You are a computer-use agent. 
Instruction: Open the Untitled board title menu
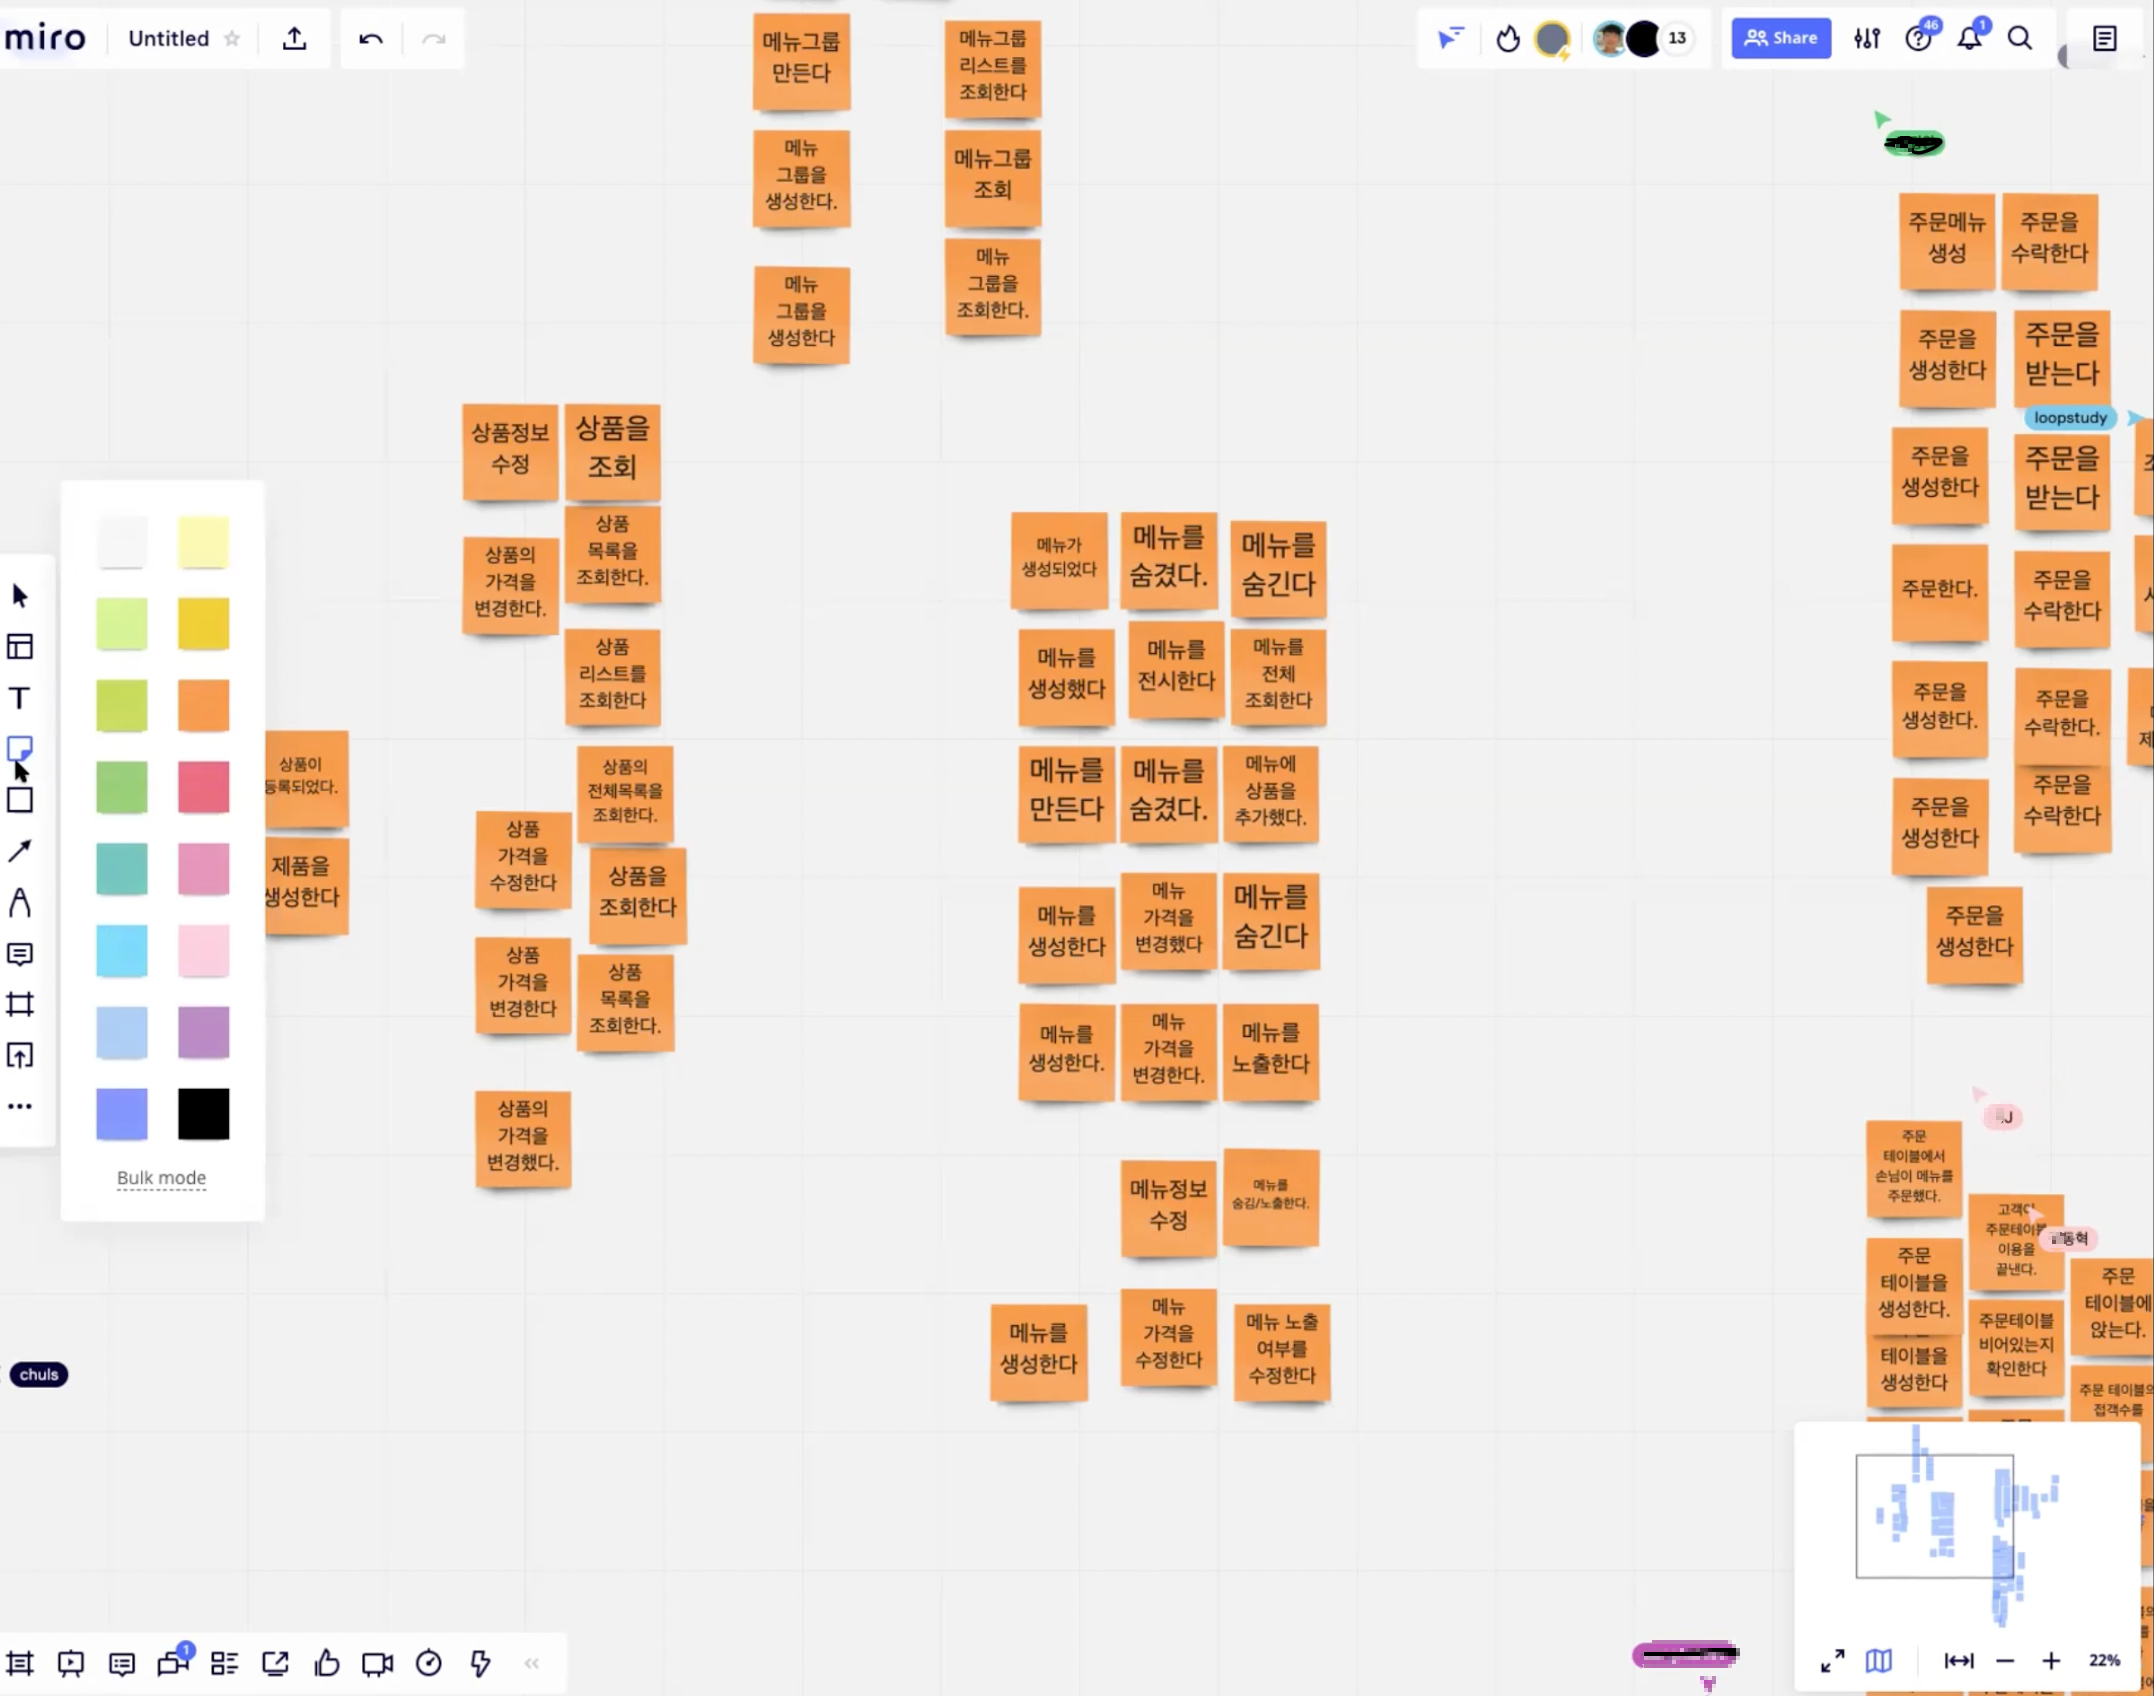168,39
